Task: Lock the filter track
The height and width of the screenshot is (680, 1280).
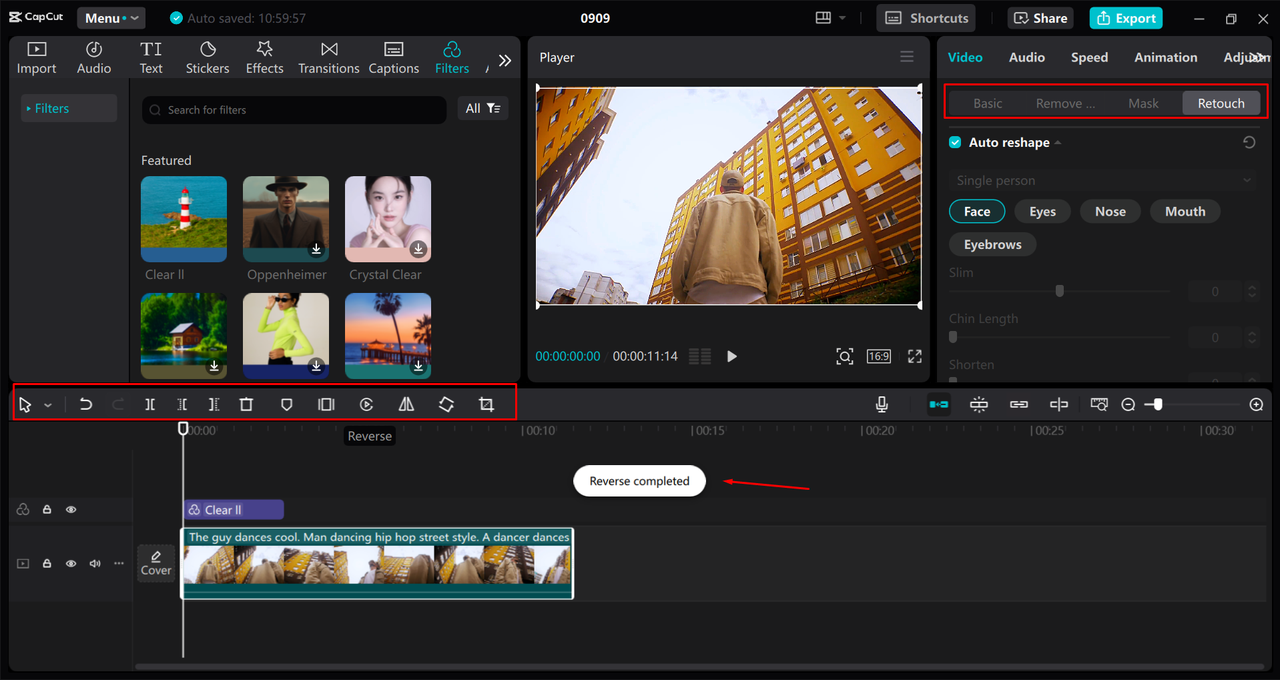Action: 47,510
